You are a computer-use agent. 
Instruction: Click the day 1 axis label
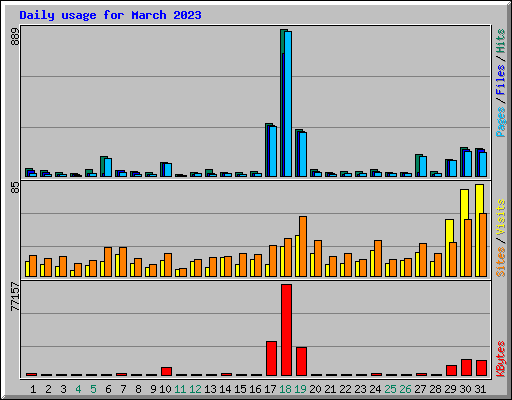click(33, 389)
